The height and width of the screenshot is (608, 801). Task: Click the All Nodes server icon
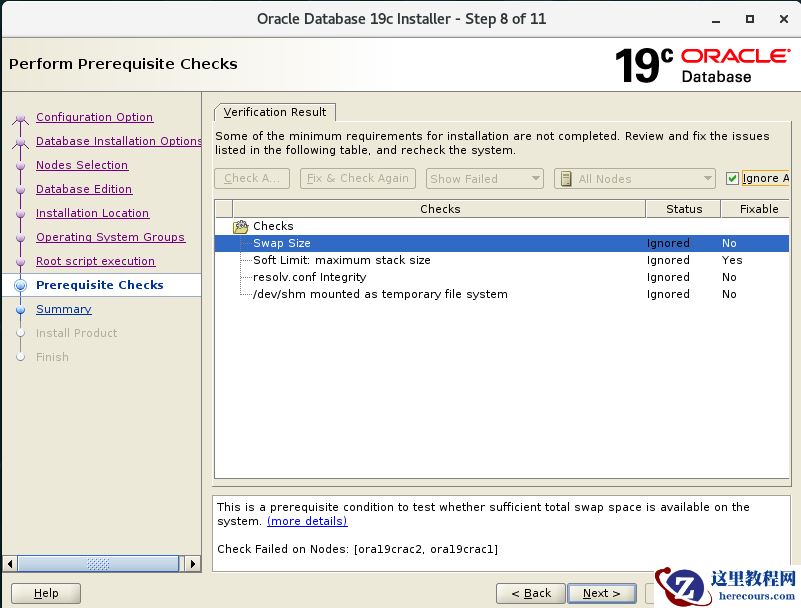(x=566, y=179)
